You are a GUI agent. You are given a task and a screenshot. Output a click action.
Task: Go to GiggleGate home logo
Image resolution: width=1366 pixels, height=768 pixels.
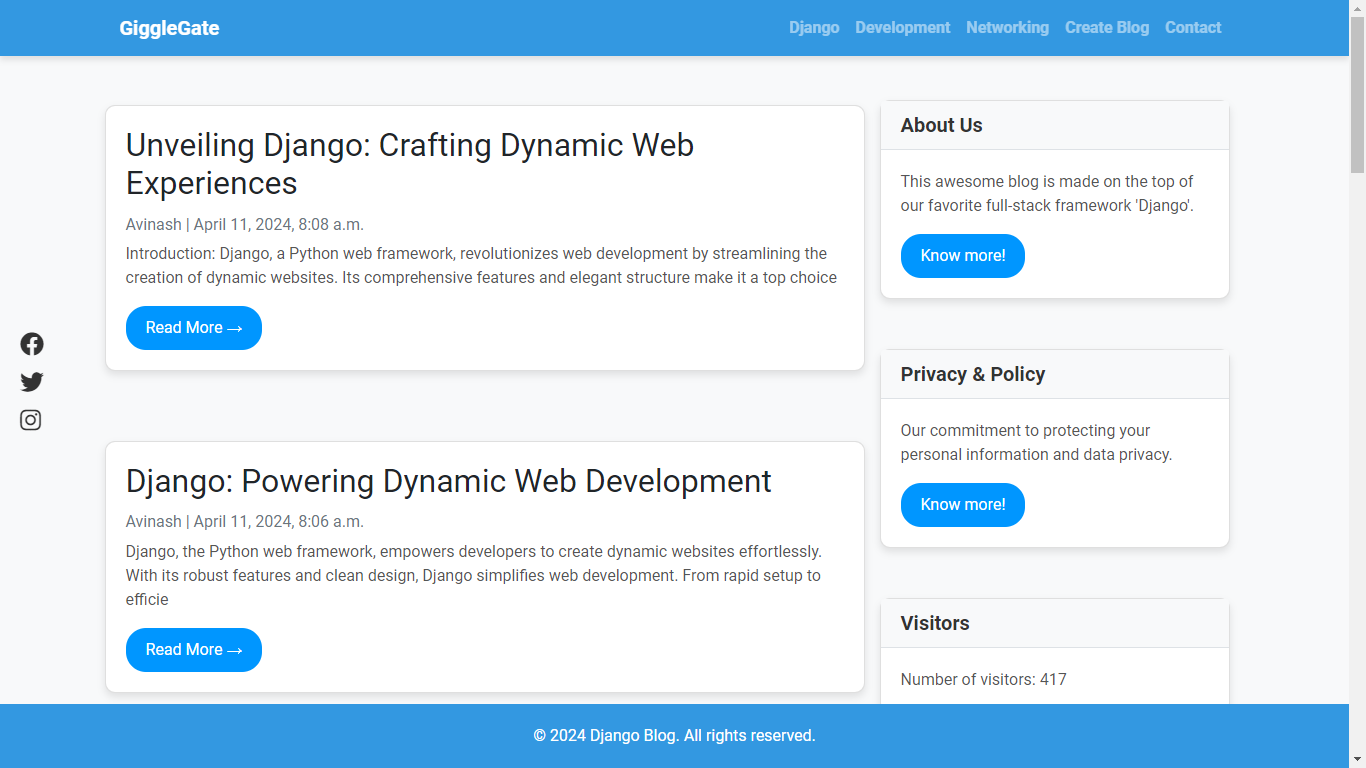169,28
